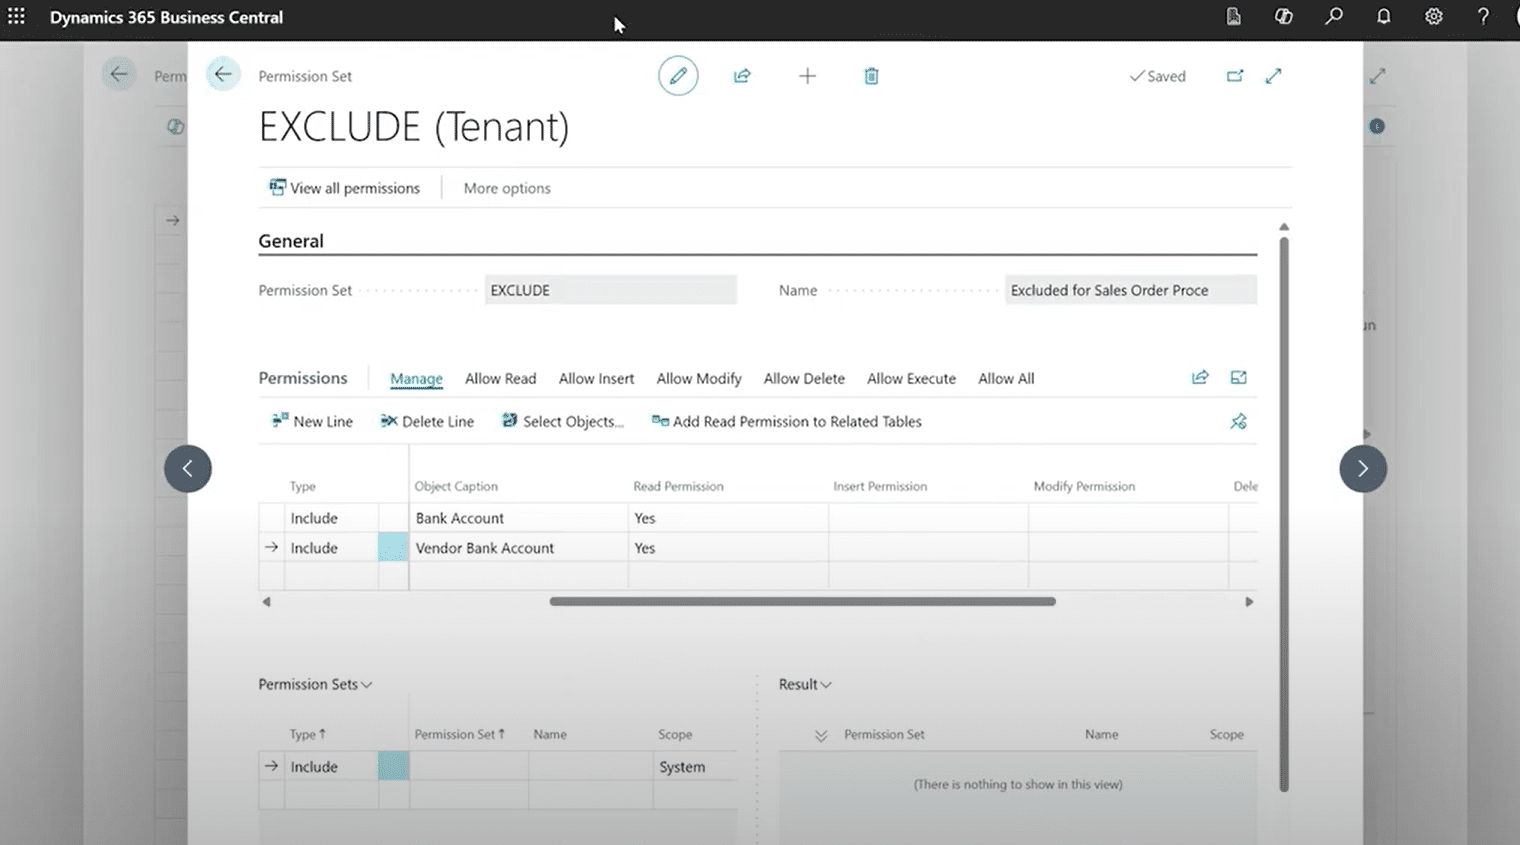Viewport: 1520px width, 845px height.
Task: Open the Allow Modify menu
Action: 699,378
